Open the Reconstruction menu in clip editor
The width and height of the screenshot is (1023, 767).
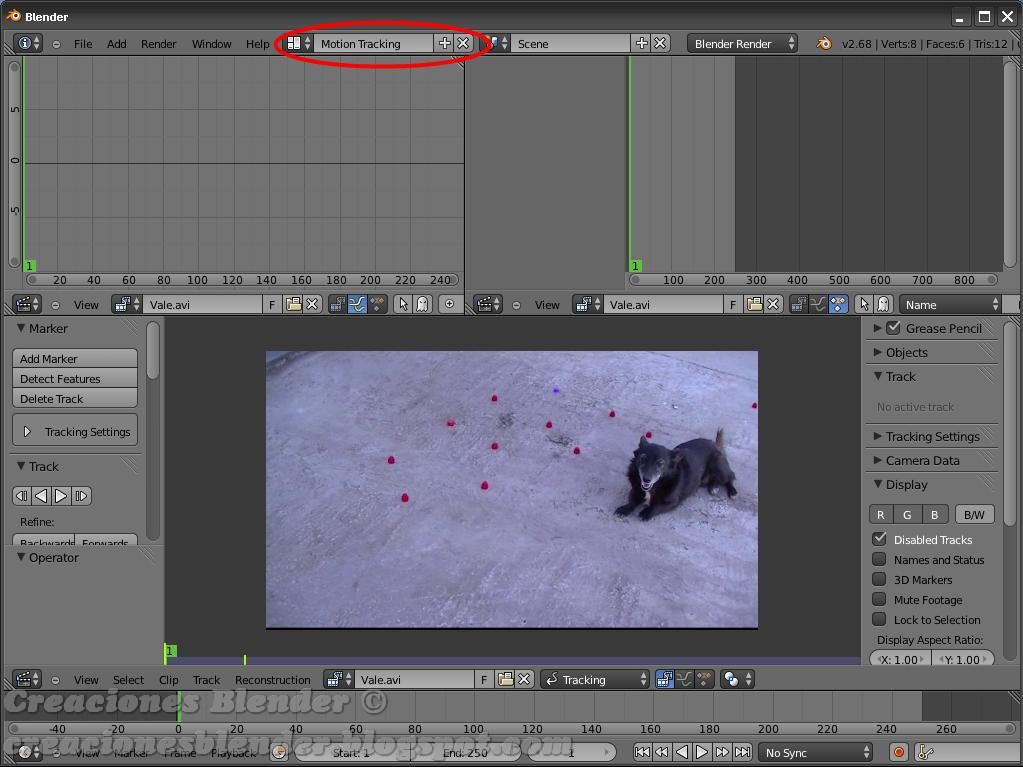tap(272, 679)
